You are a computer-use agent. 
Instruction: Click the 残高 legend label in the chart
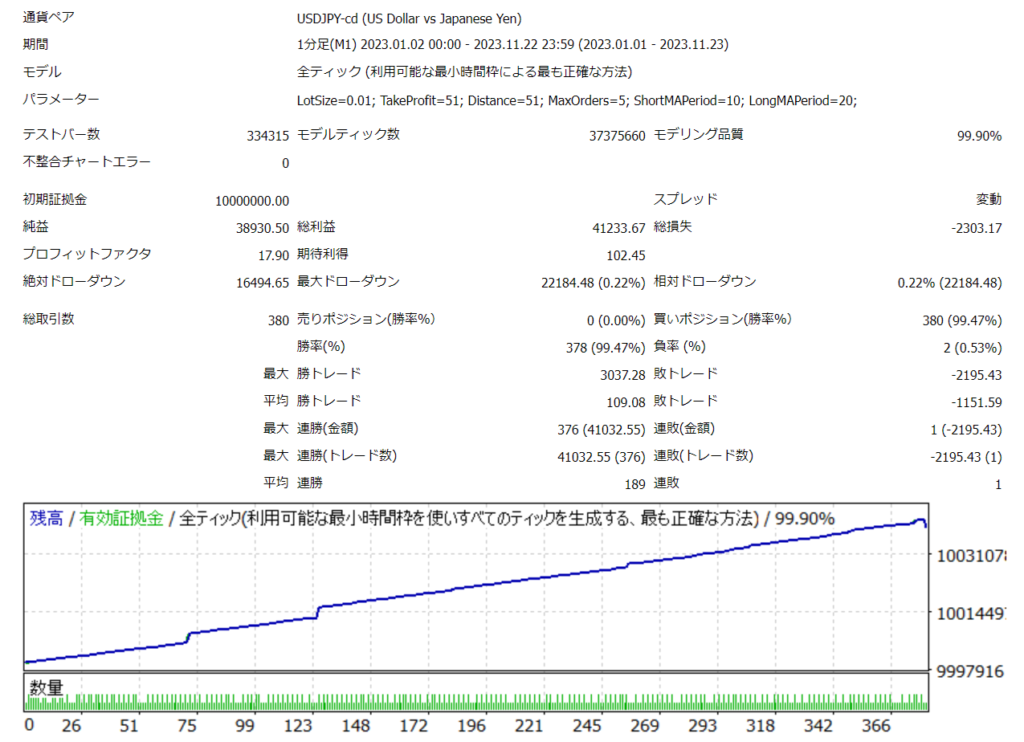point(46,518)
